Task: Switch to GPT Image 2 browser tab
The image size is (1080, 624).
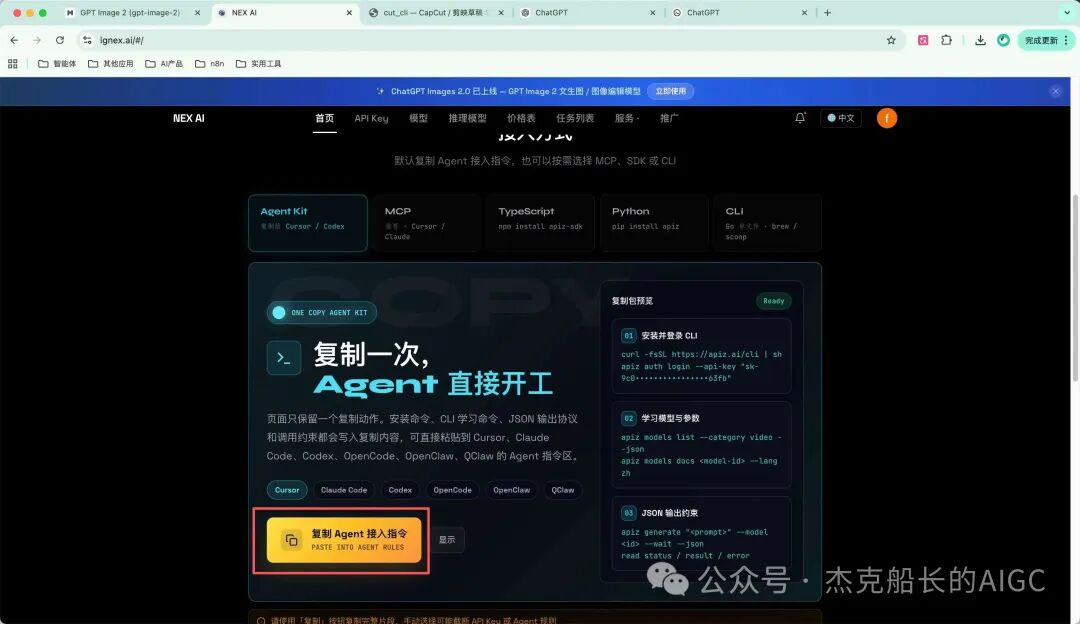Action: tap(132, 12)
